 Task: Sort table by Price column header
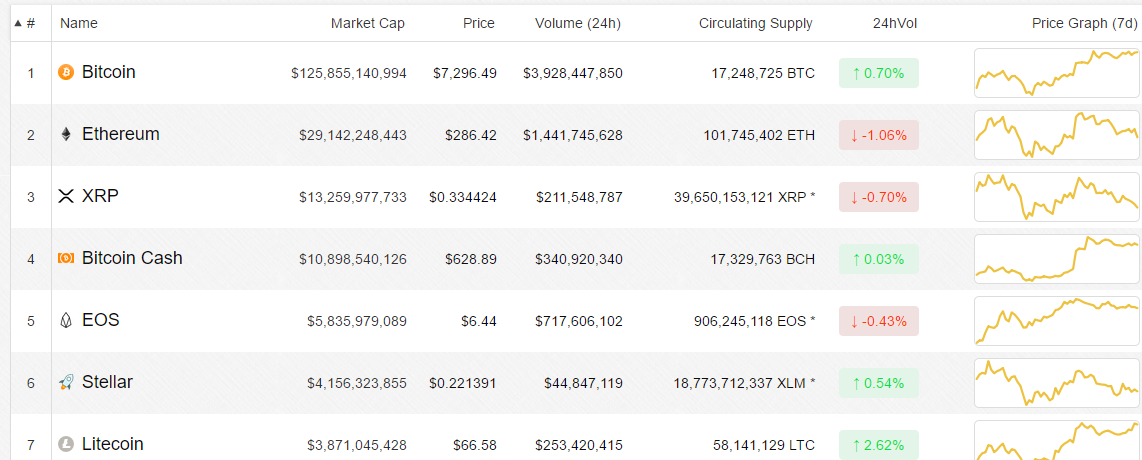478,23
